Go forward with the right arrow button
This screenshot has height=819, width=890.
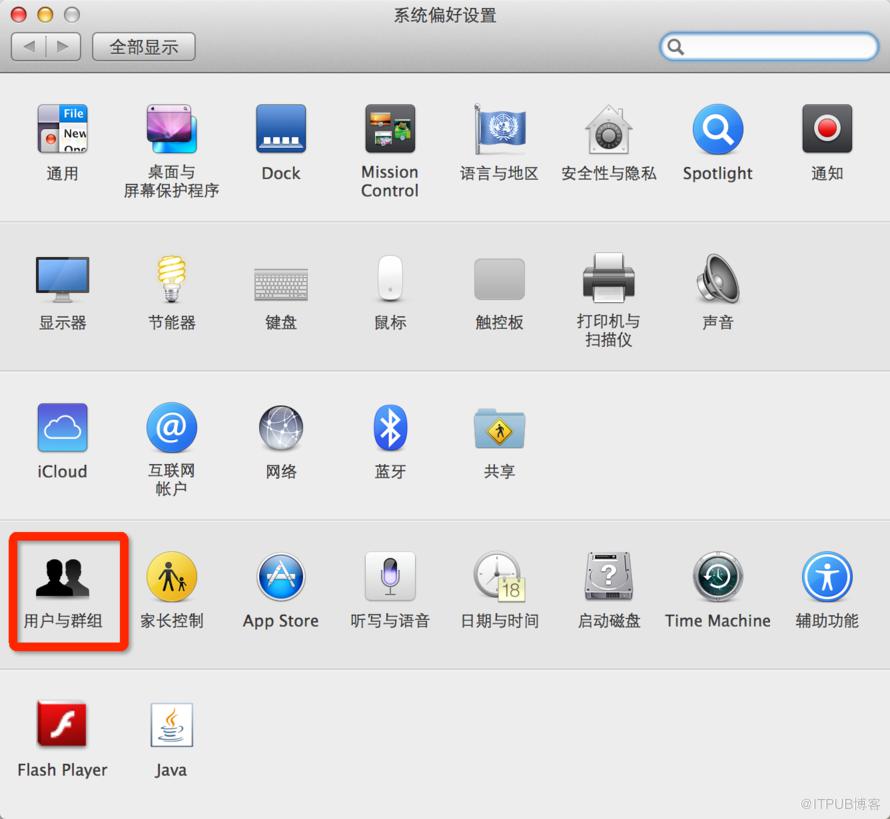click(x=63, y=47)
